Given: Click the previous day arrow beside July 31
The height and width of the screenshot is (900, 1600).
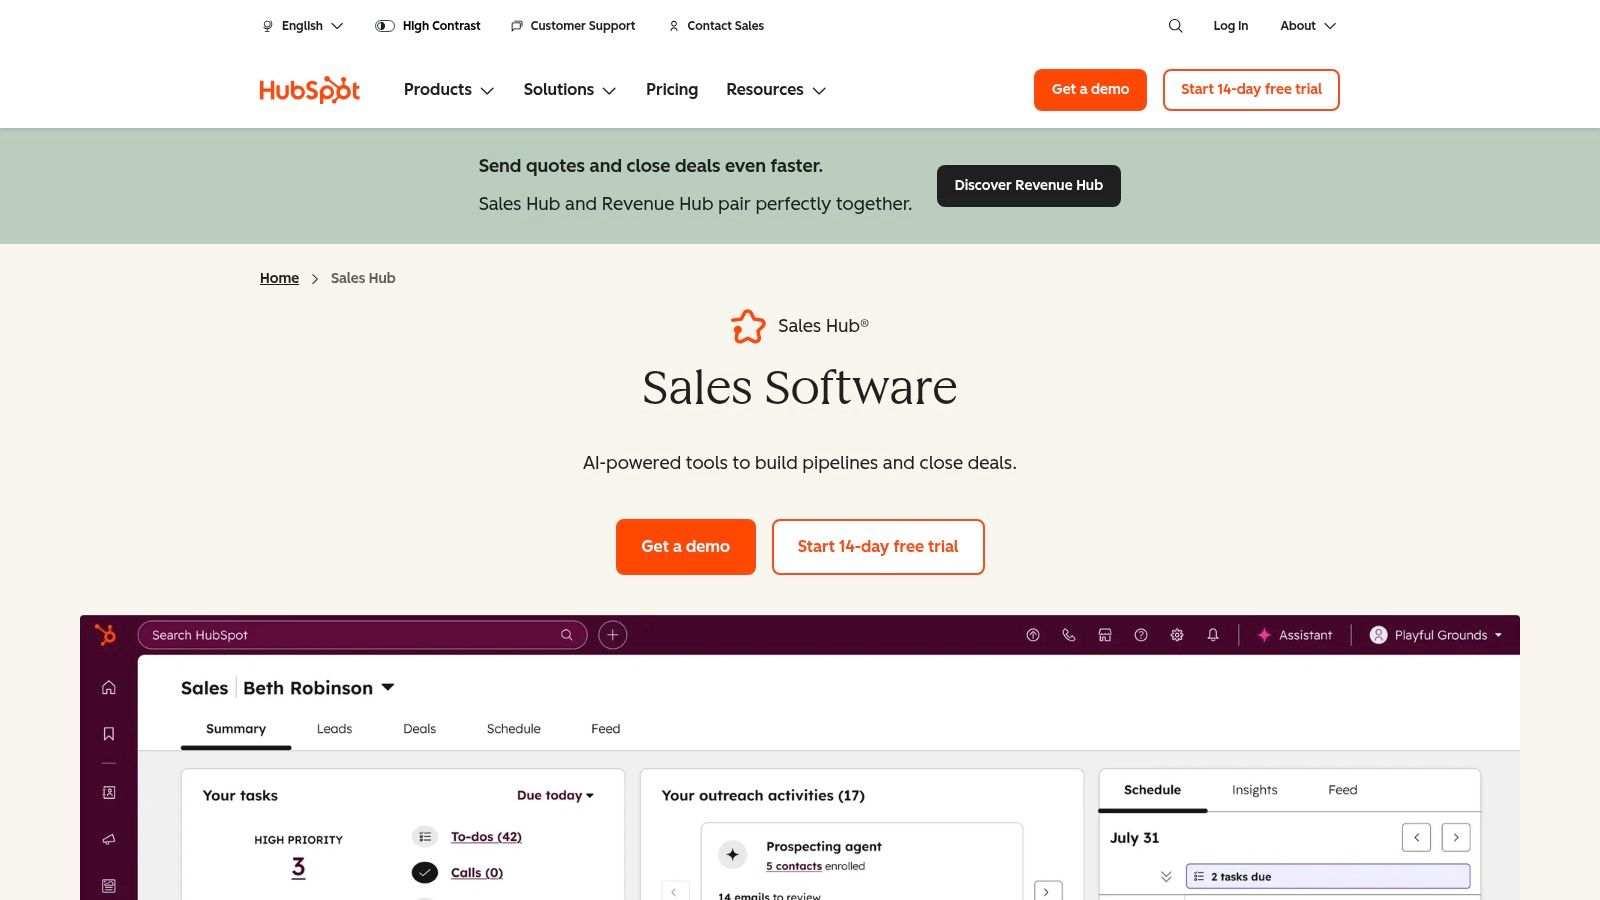Looking at the screenshot, I should (x=1416, y=837).
